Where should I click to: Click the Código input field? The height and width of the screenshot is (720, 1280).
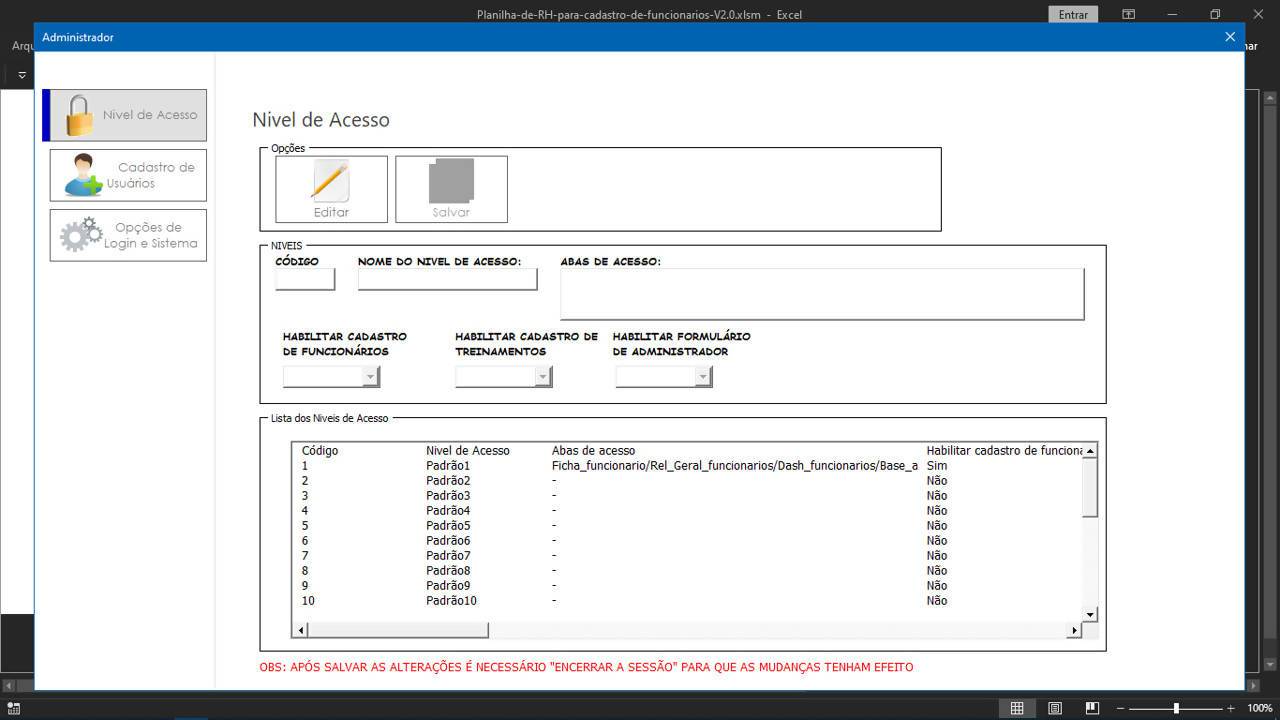click(305, 280)
